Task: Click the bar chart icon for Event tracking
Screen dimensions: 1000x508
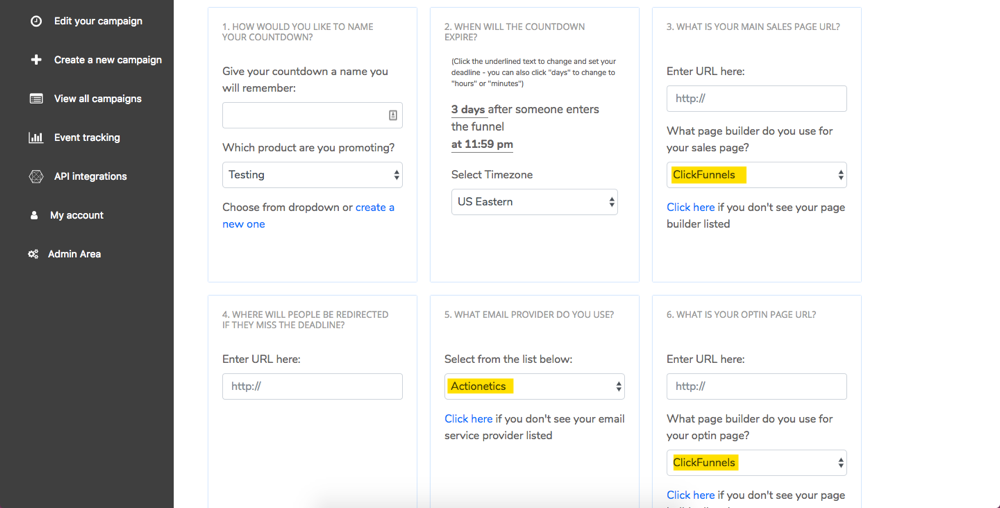Action: [36, 138]
